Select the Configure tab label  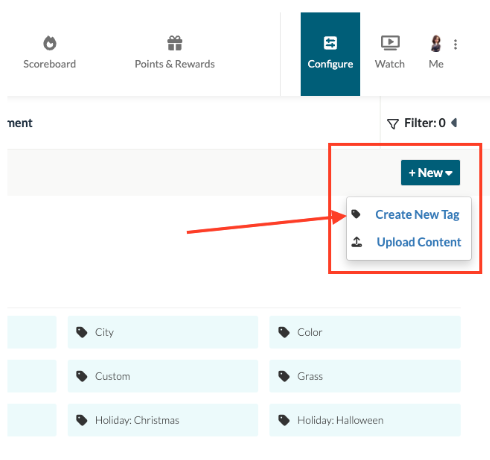[330, 64]
